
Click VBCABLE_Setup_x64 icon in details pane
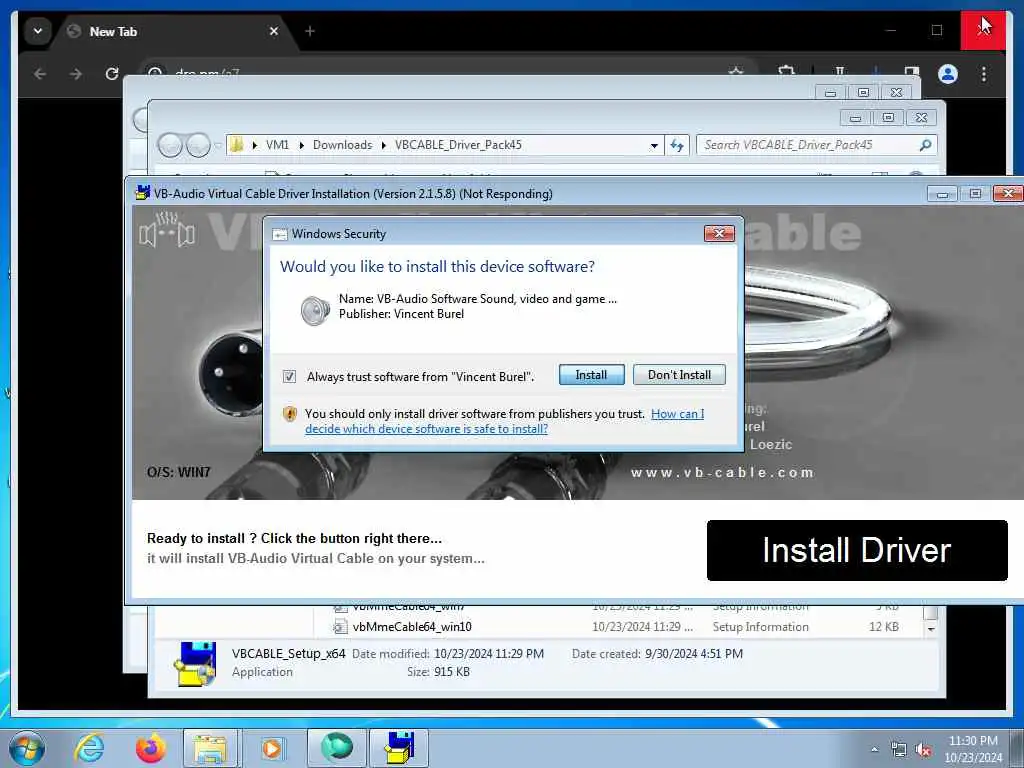pyautogui.click(x=195, y=664)
